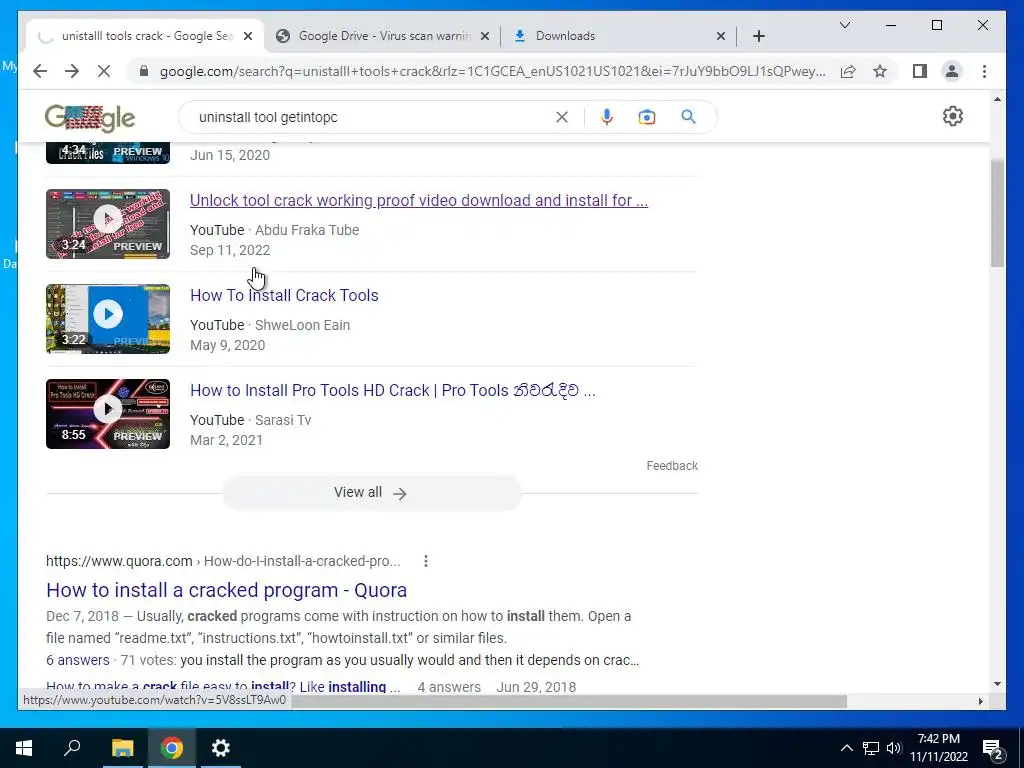Close the unistalll tools crack tab
Image resolution: width=1024 pixels, height=768 pixels.
[248, 37]
